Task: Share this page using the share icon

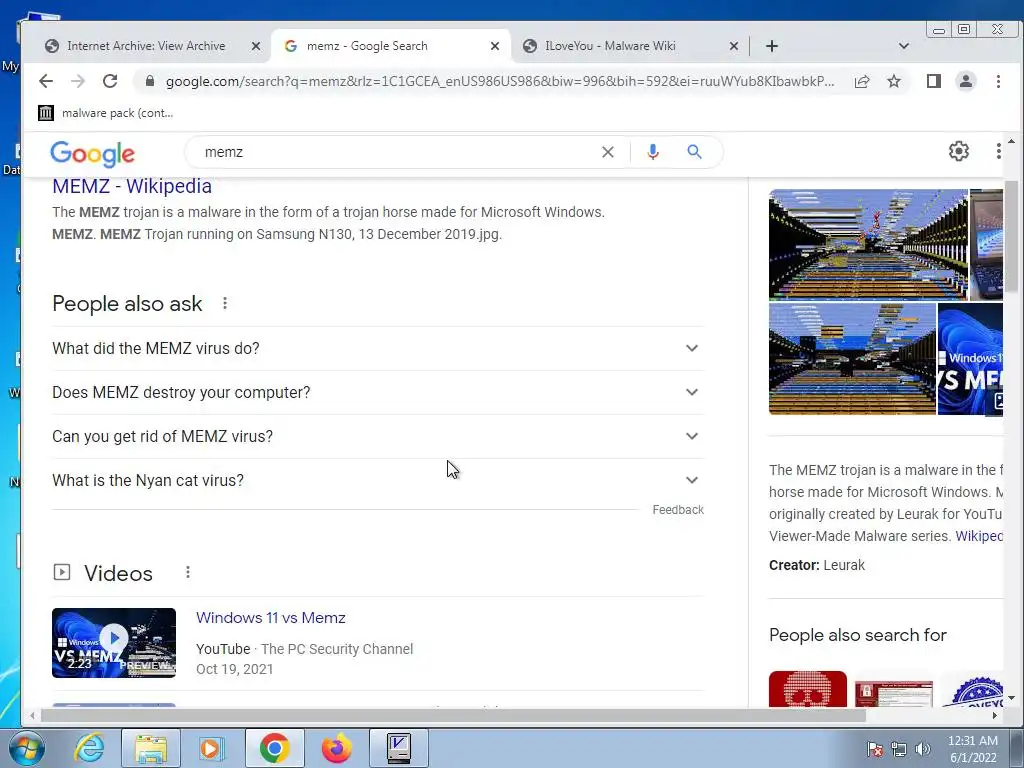Action: pyautogui.click(x=862, y=81)
